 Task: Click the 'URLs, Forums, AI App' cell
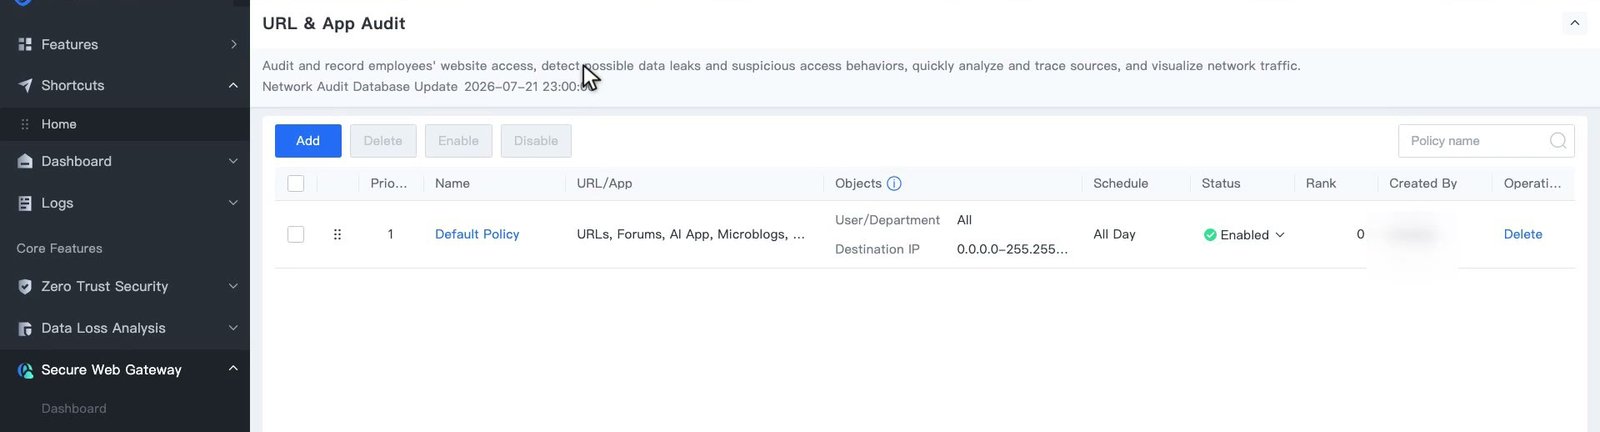click(691, 234)
